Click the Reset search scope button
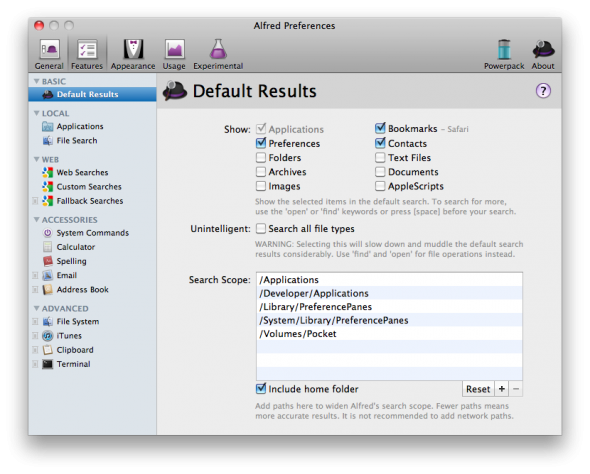 [x=478, y=389]
